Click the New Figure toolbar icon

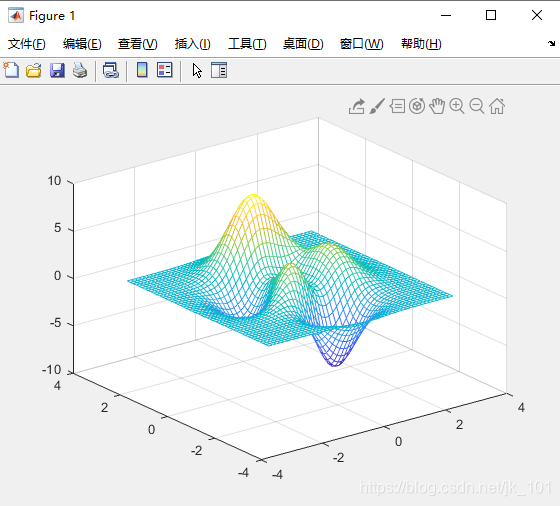click(11, 70)
